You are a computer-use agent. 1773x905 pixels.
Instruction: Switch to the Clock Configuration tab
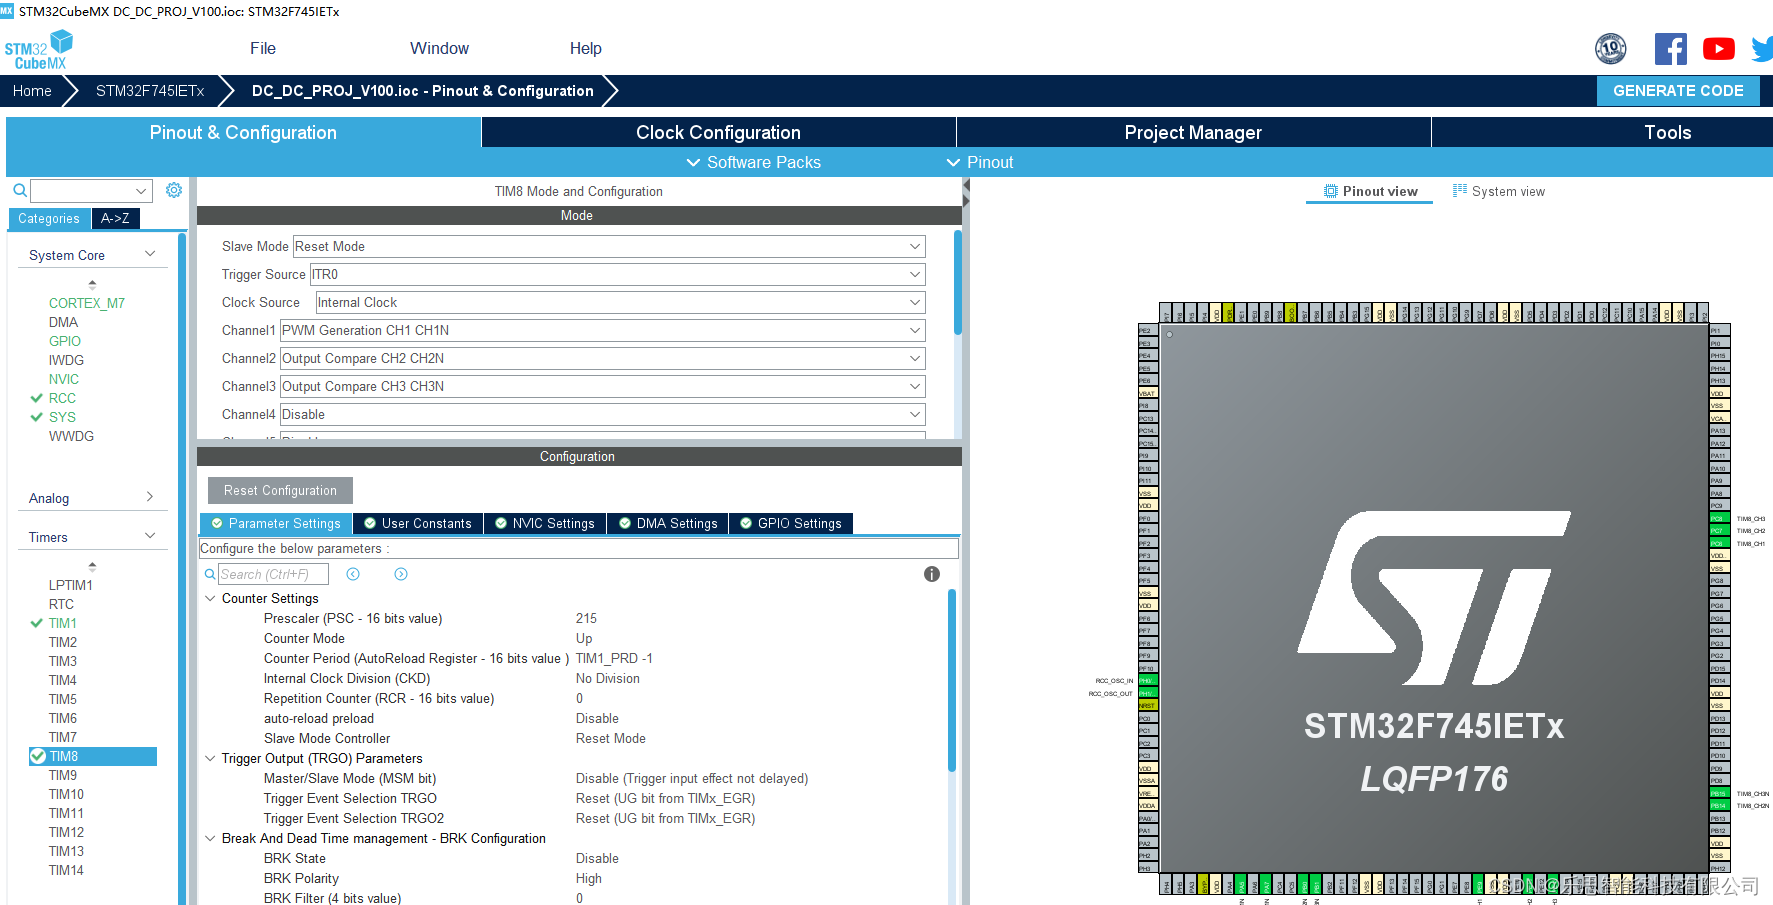point(718,132)
